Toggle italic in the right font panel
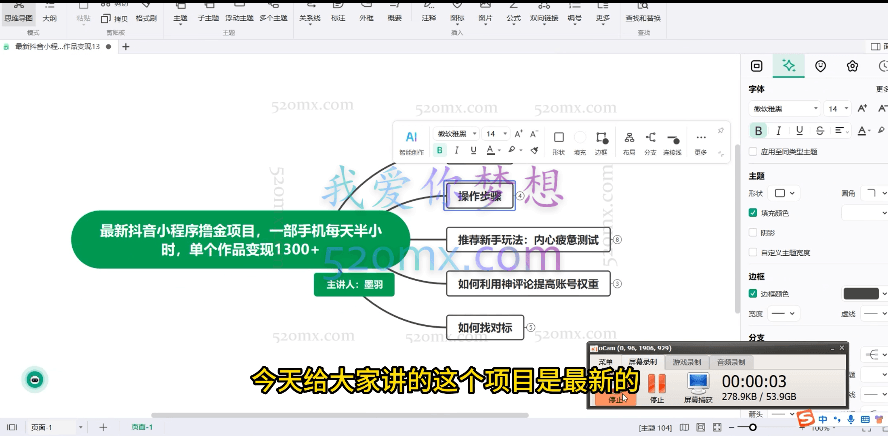This screenshot has height=436, width=888. (x=779, y=131)
